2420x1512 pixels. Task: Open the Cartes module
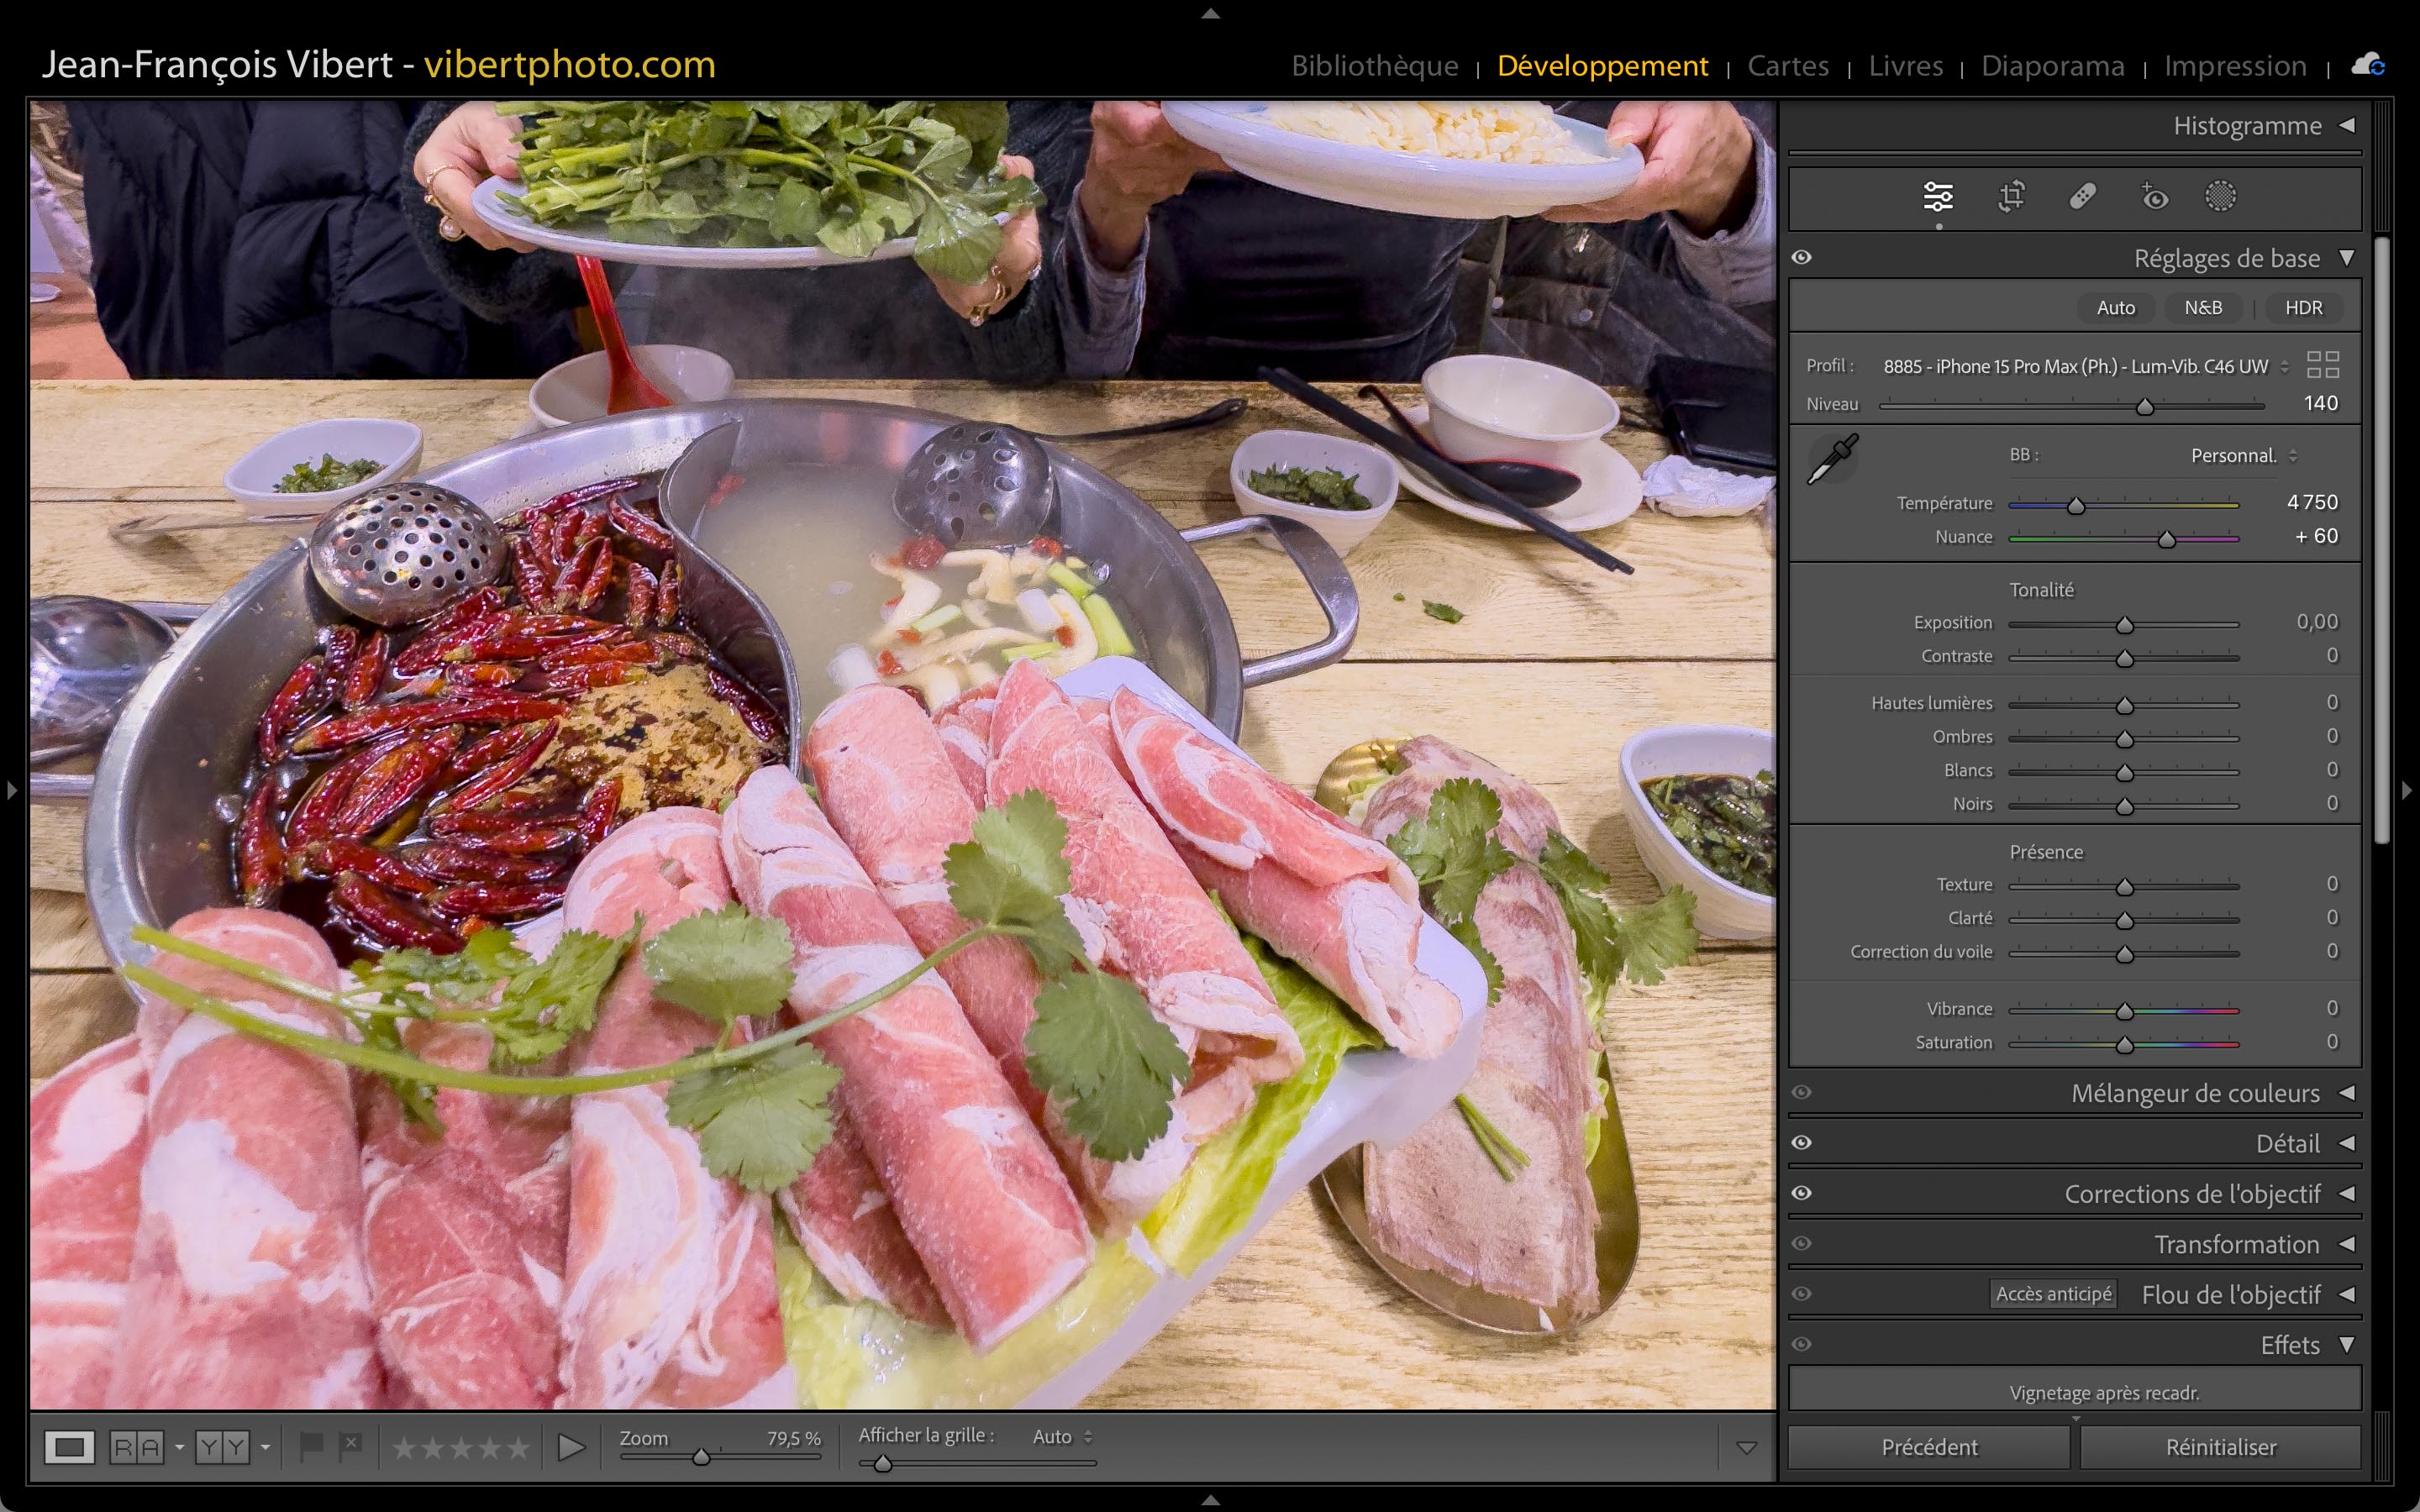(1787, 66)
